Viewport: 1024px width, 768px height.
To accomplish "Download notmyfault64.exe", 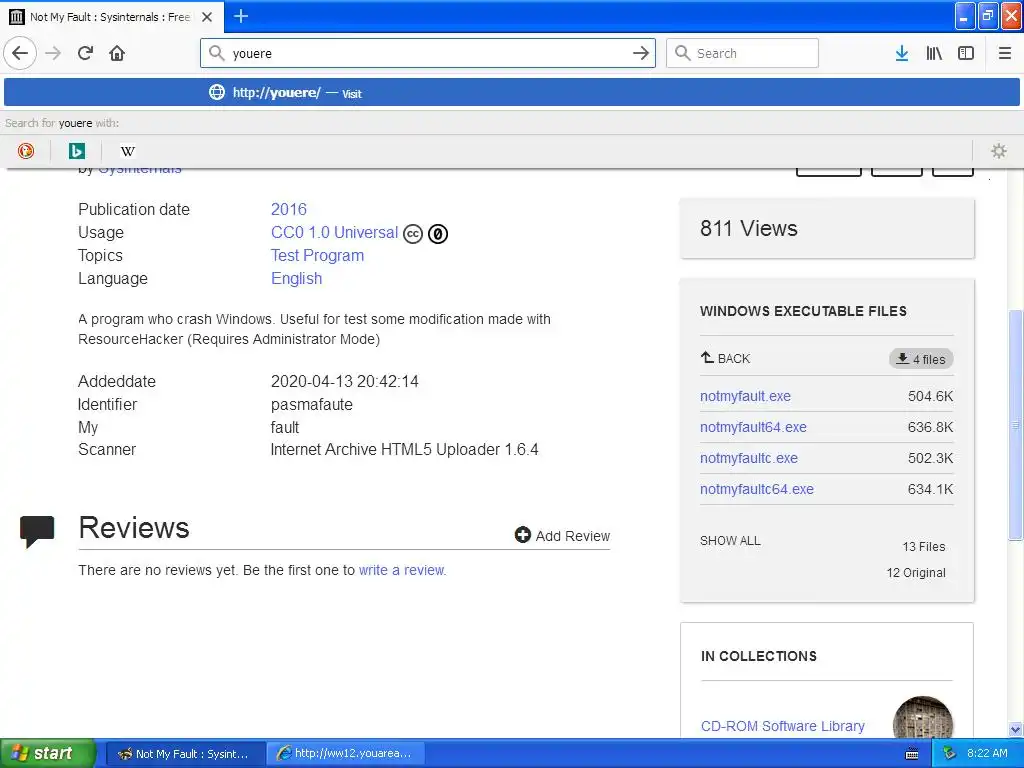I will [x=753, y=427].
